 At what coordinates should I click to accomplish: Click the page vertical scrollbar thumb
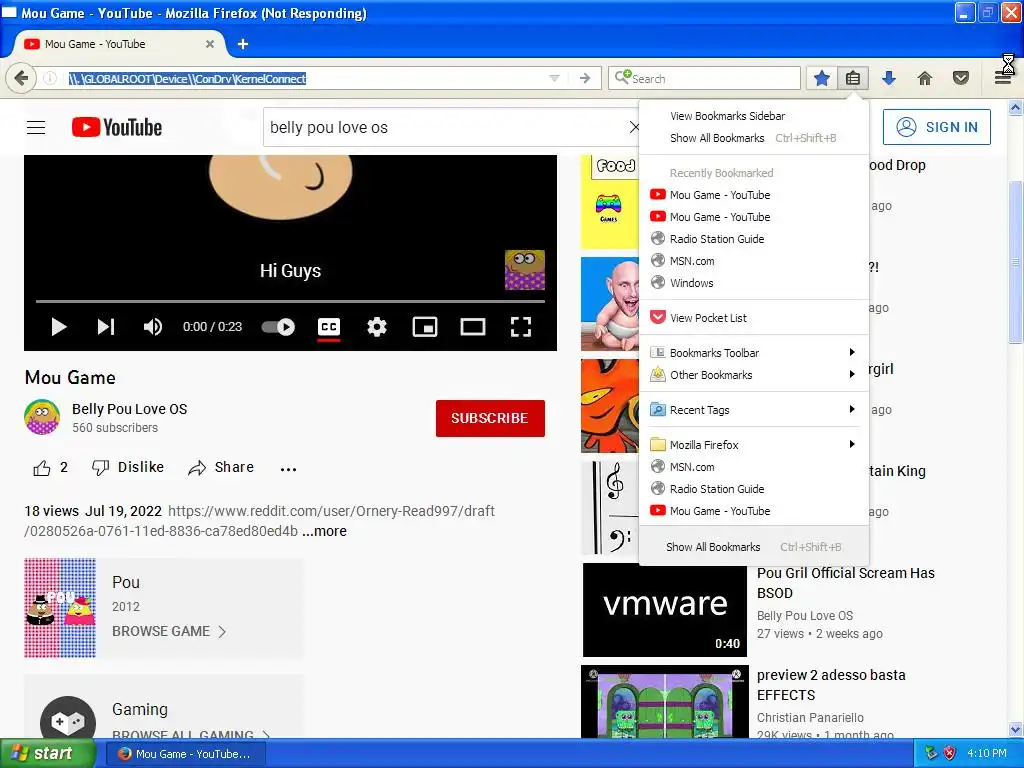click(x=1016, y=261)
